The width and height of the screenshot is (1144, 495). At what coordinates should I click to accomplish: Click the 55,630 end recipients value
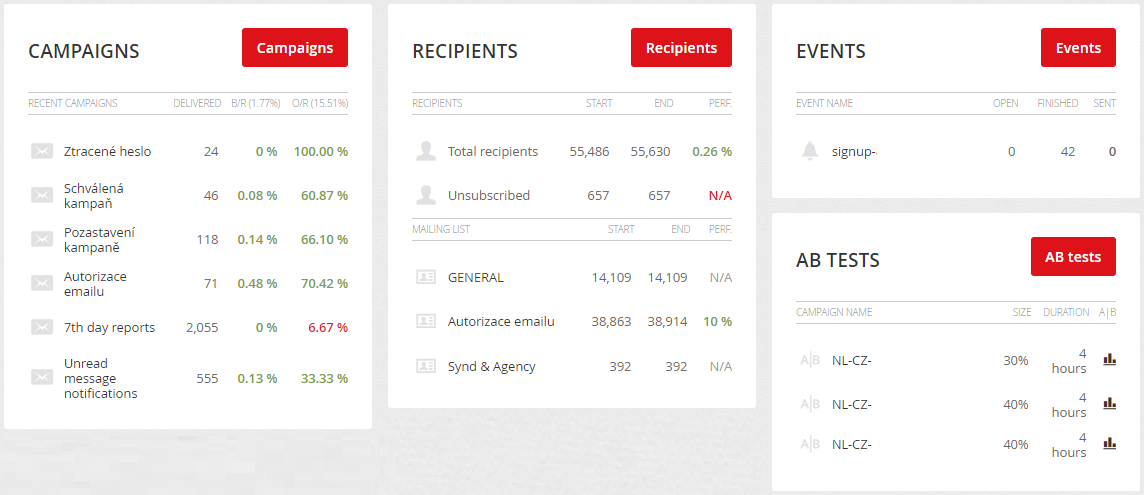651,152
